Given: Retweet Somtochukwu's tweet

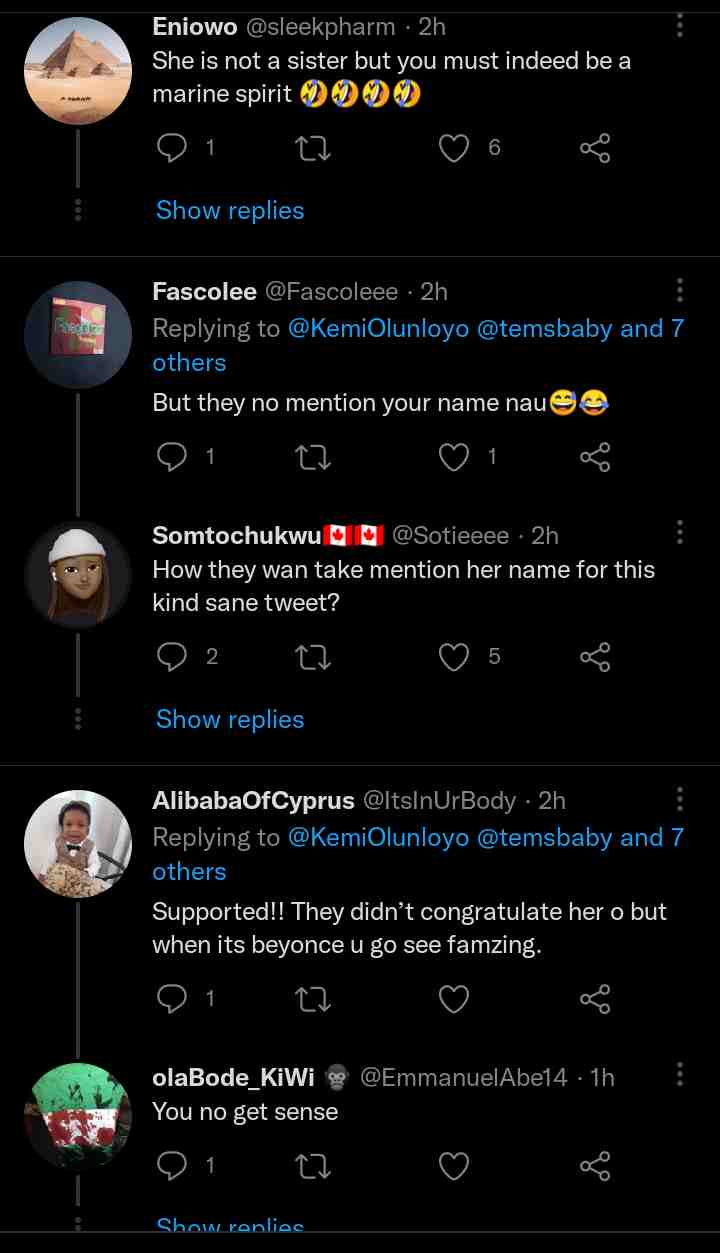Looking at the screenshot, I should tap(315, 657).
